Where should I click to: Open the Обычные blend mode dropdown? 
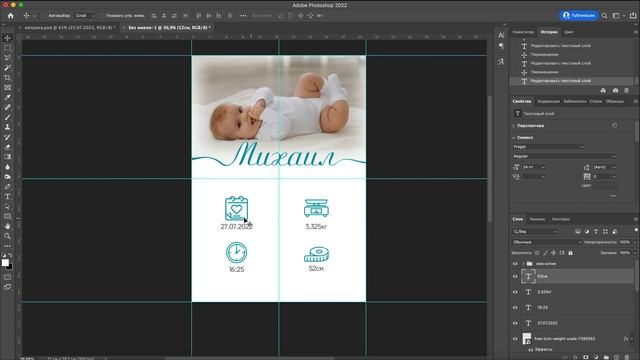click(547, 242)
